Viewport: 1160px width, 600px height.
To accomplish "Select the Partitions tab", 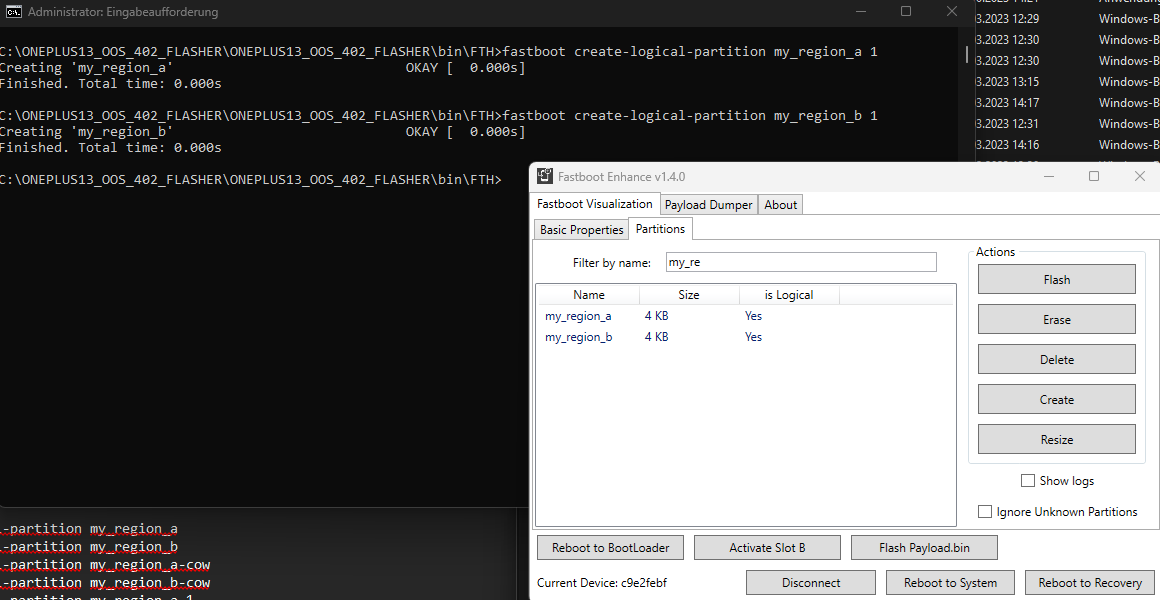I will [660, 229].
